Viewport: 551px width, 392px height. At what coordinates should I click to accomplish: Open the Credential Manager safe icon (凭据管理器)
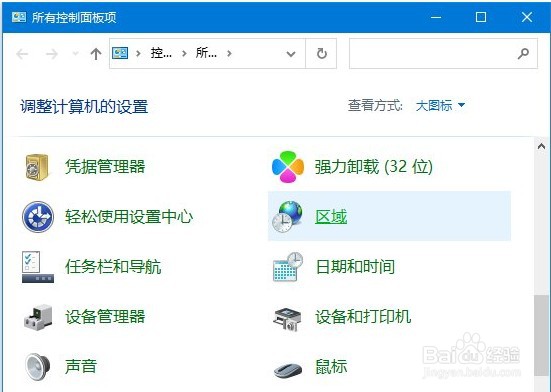pos(37,167)
